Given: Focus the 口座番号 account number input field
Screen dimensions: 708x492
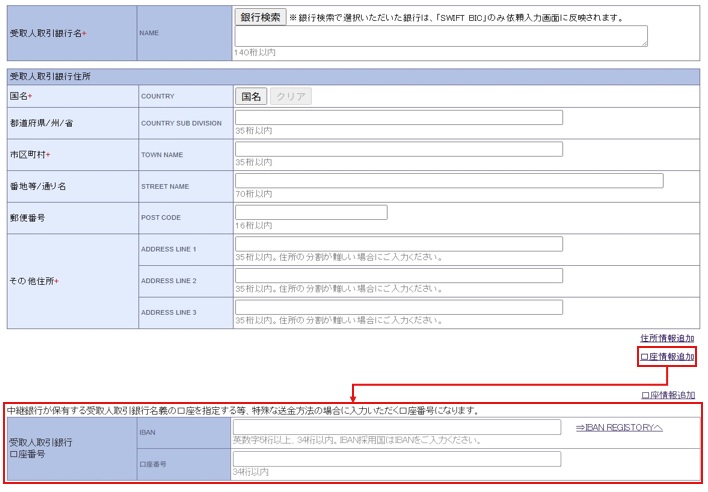Looking at the screenshot, I should [397, 459].
